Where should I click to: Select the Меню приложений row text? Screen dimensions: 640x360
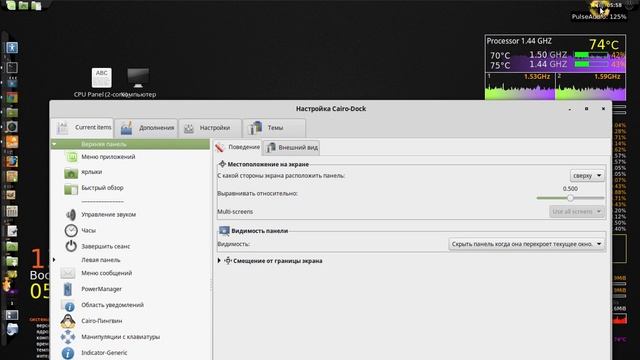point(108,157)
